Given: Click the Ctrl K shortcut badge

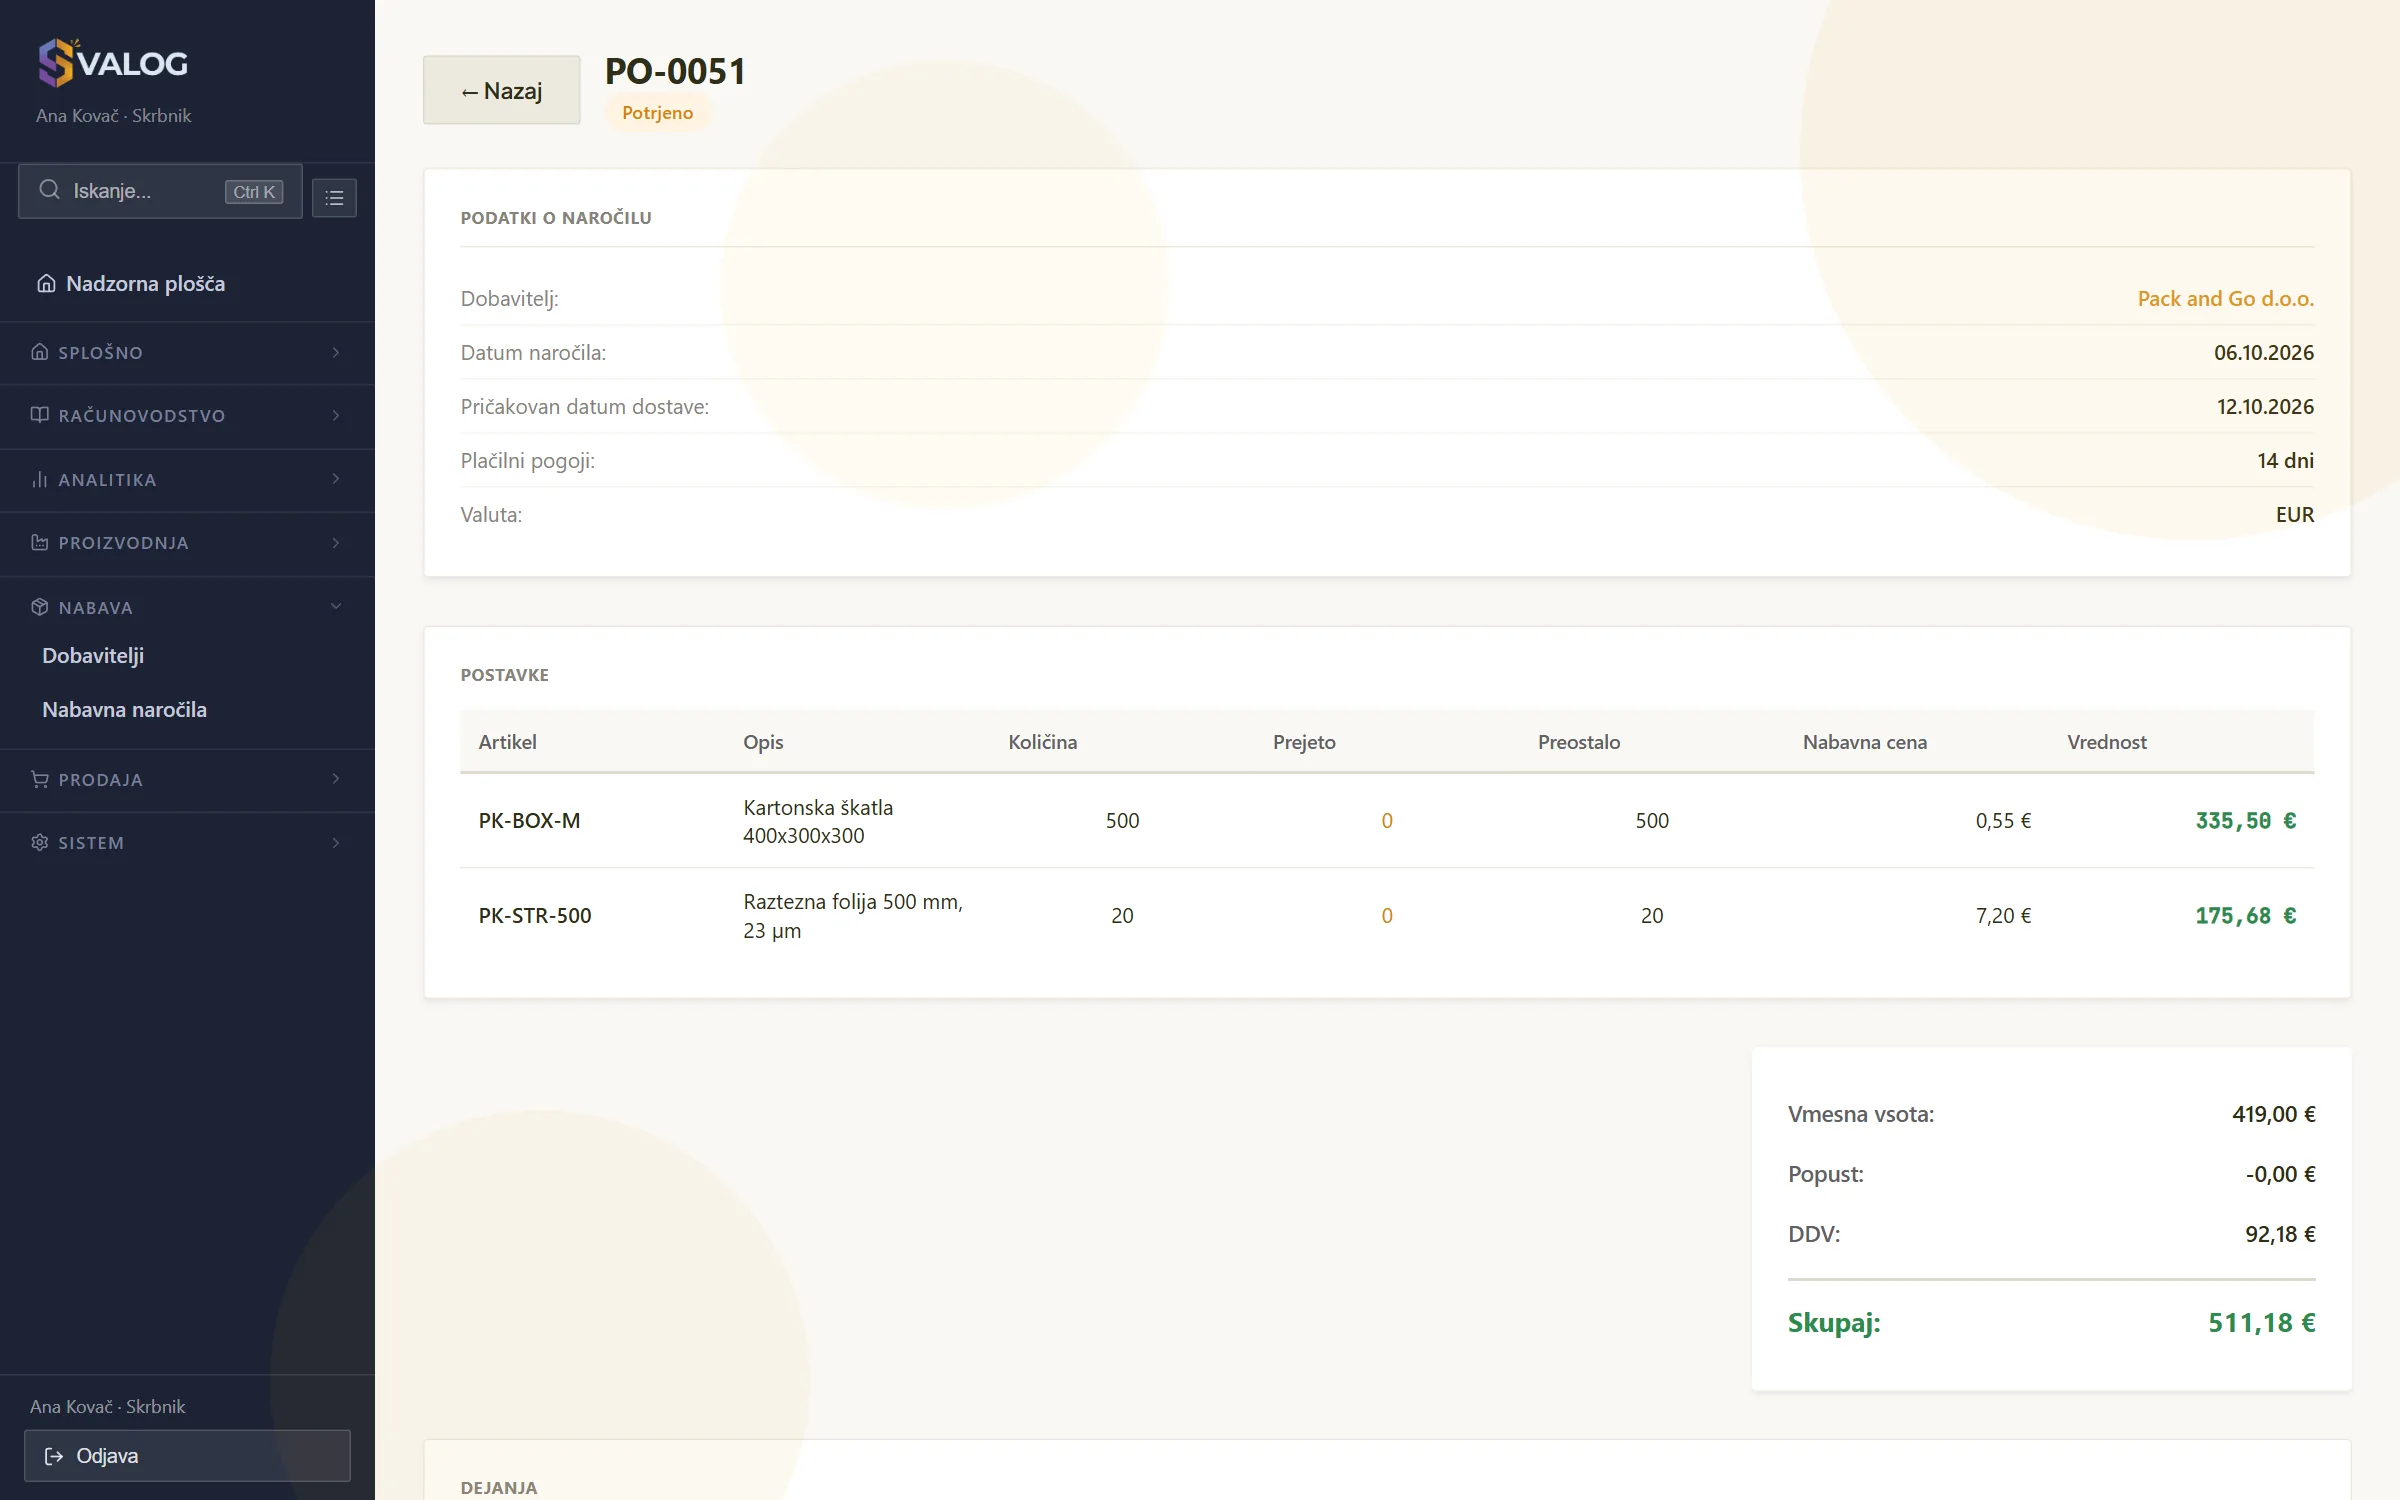Looking at the screenshot, I should (254, 192).
